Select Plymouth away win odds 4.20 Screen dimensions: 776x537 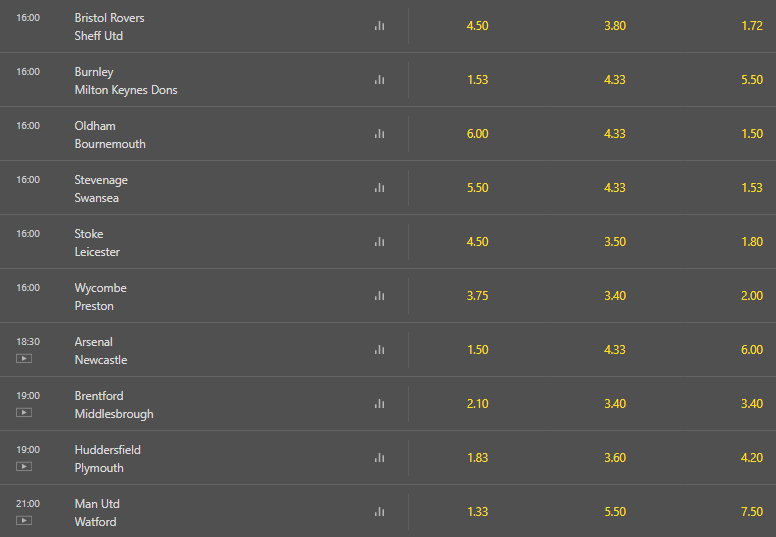click(752, 457)
